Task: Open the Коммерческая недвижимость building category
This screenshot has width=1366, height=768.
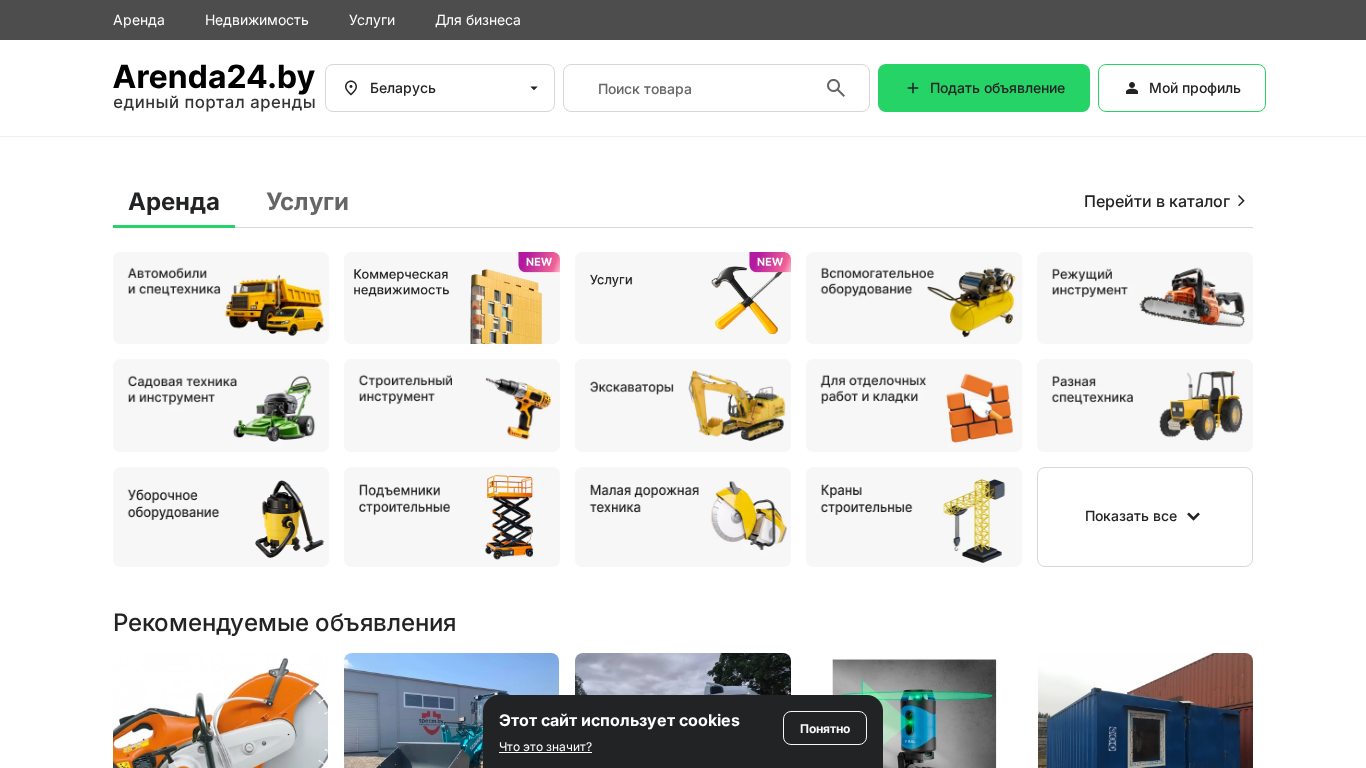Action: (x=452, y=298)
